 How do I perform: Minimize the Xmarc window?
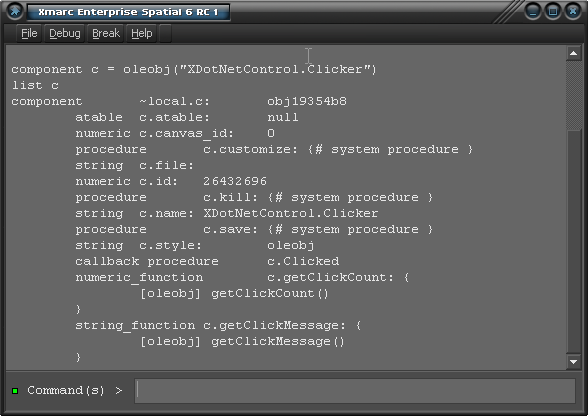tap(533, 11)
